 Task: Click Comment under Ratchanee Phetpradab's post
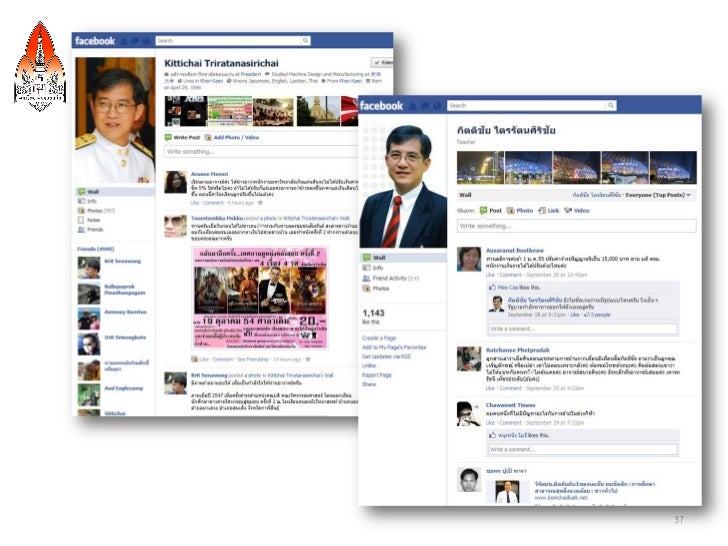pyautogui.click(x=510, y=388)
